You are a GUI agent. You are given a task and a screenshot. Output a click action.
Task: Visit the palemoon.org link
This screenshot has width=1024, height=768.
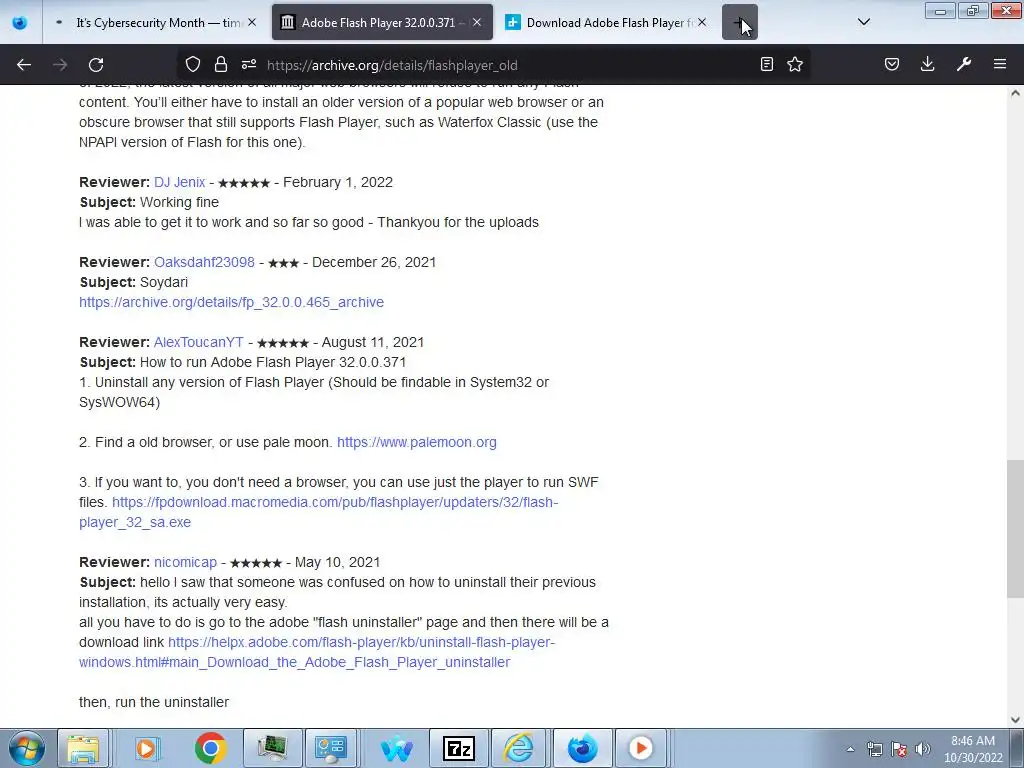417,442
